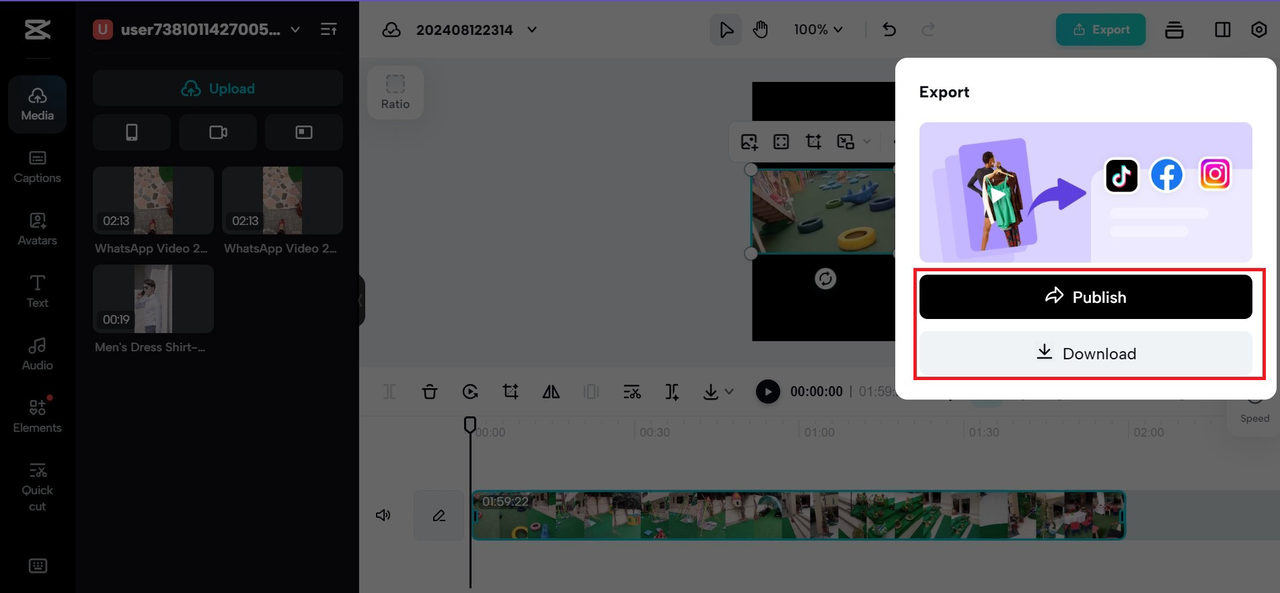Mute the track with the speaker icon
The width and height of the screenshot is (1280, 593).
(383, 516)
